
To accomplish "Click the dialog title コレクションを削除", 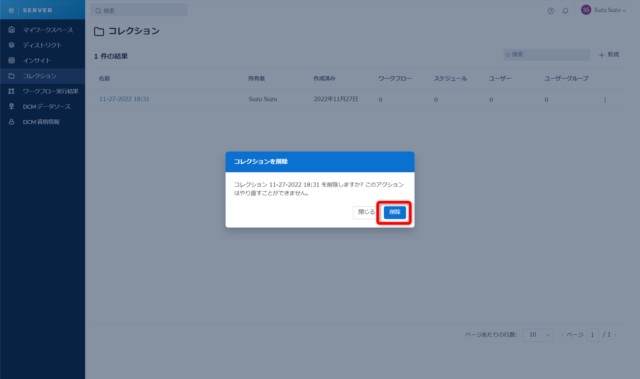I will [260, 162].
